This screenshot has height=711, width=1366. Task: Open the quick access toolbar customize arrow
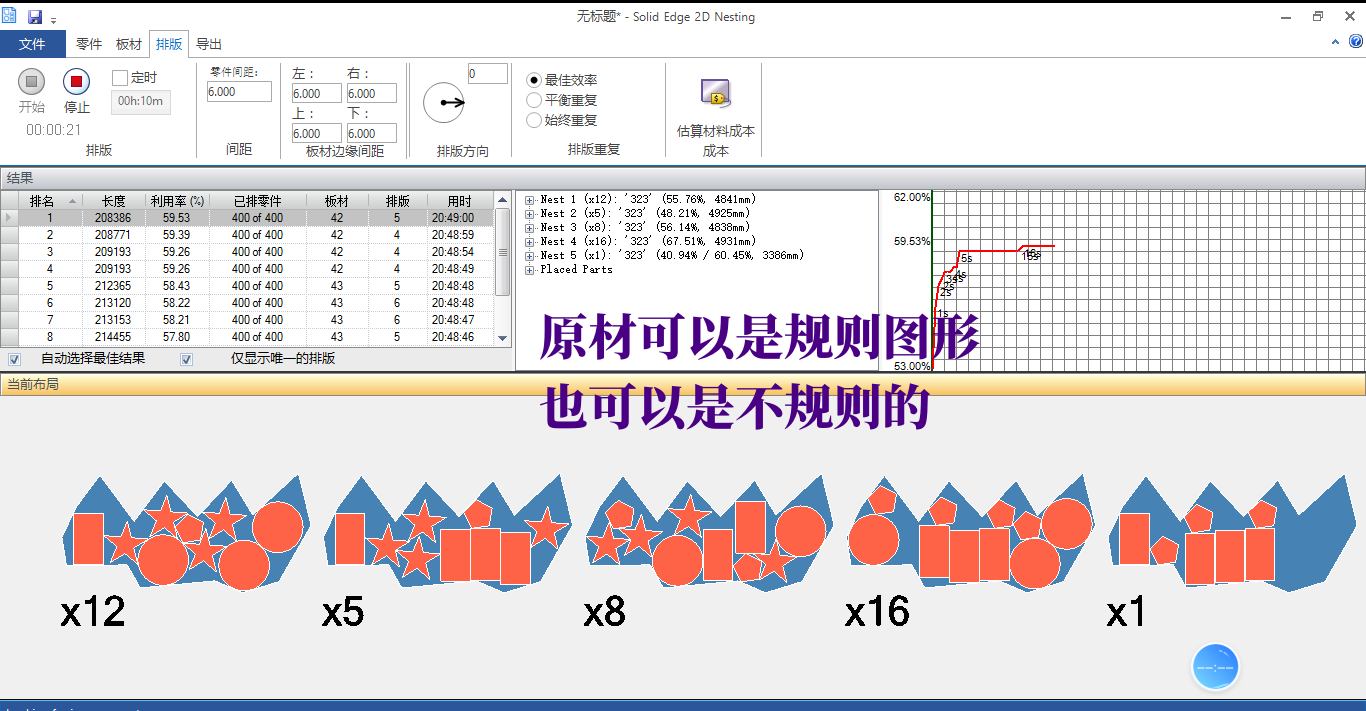[x=53, y=20]
